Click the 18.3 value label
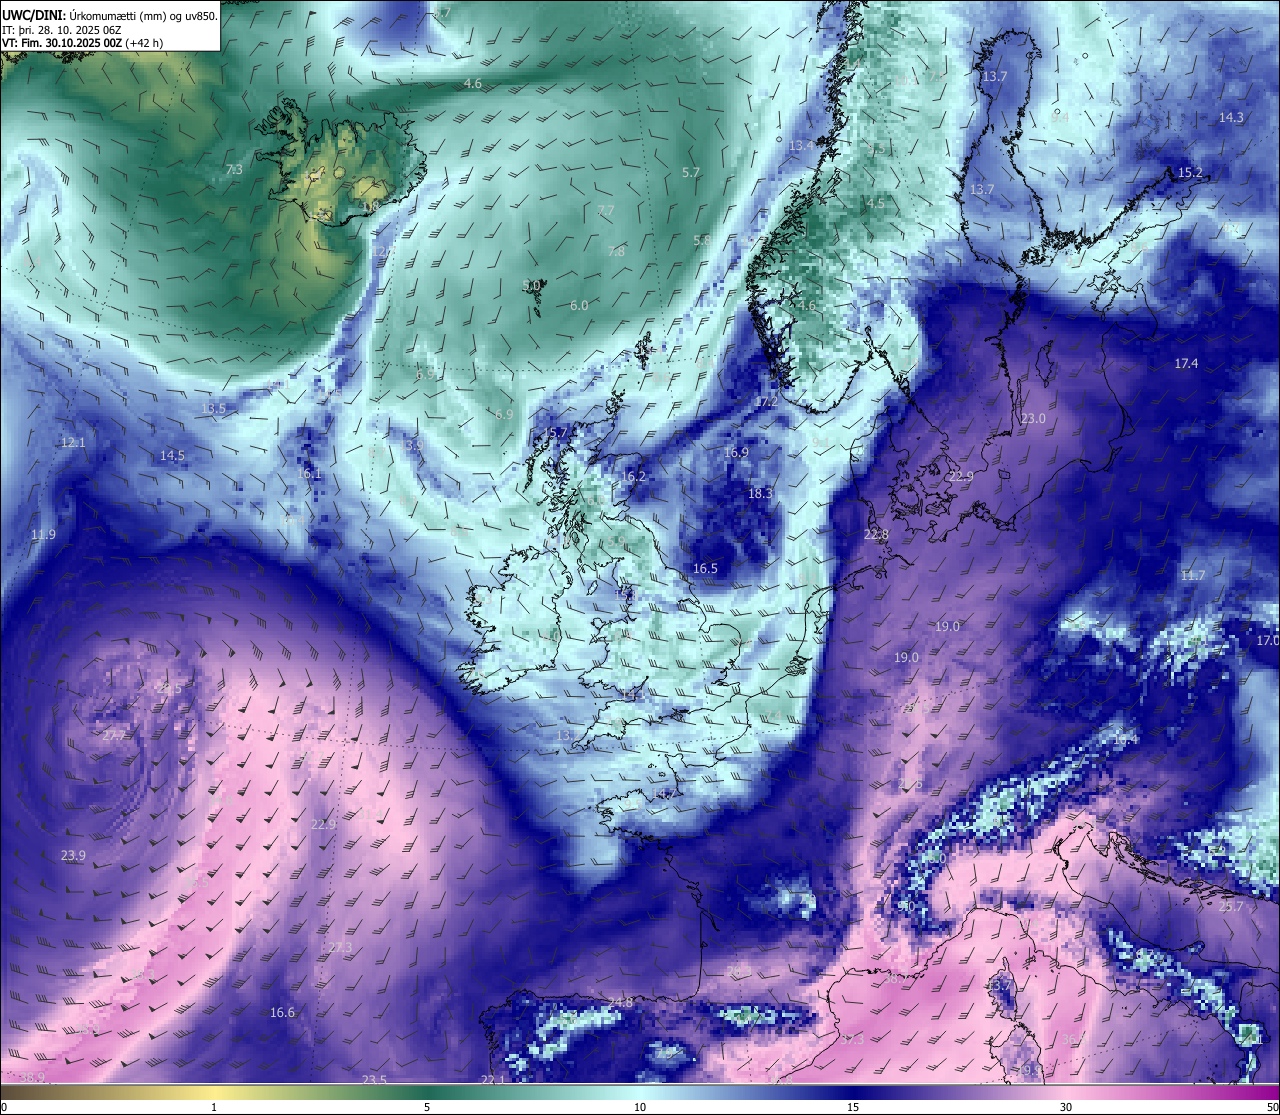 pos(761,493)
